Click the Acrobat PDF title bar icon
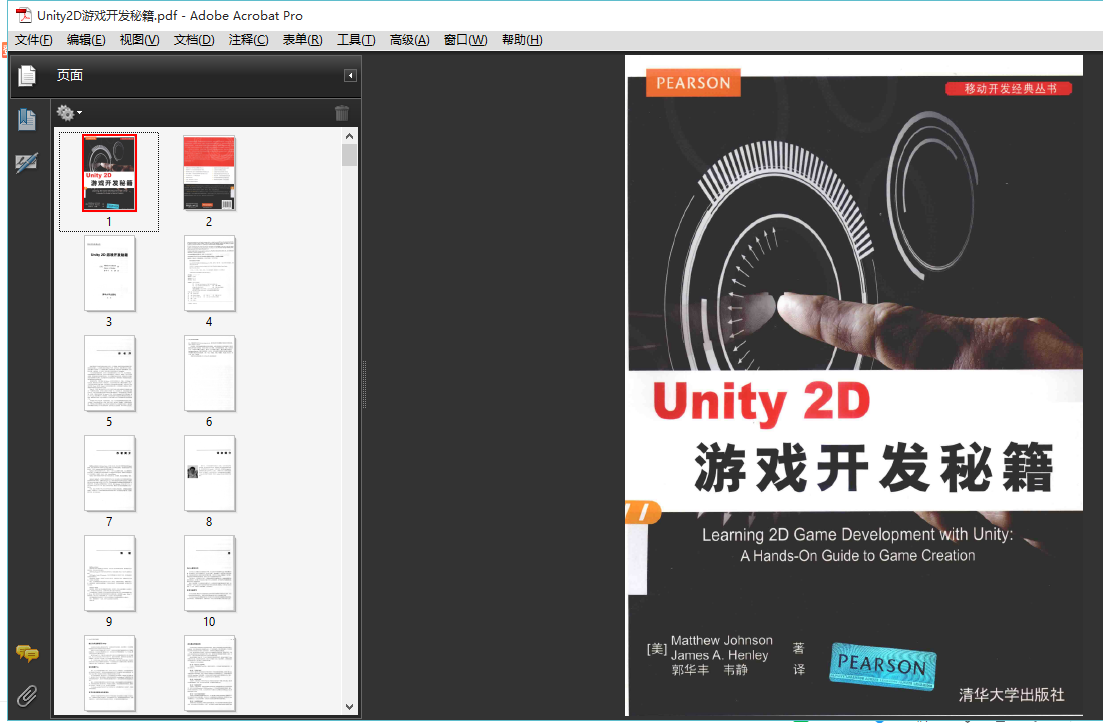 (x=23, y=15)
